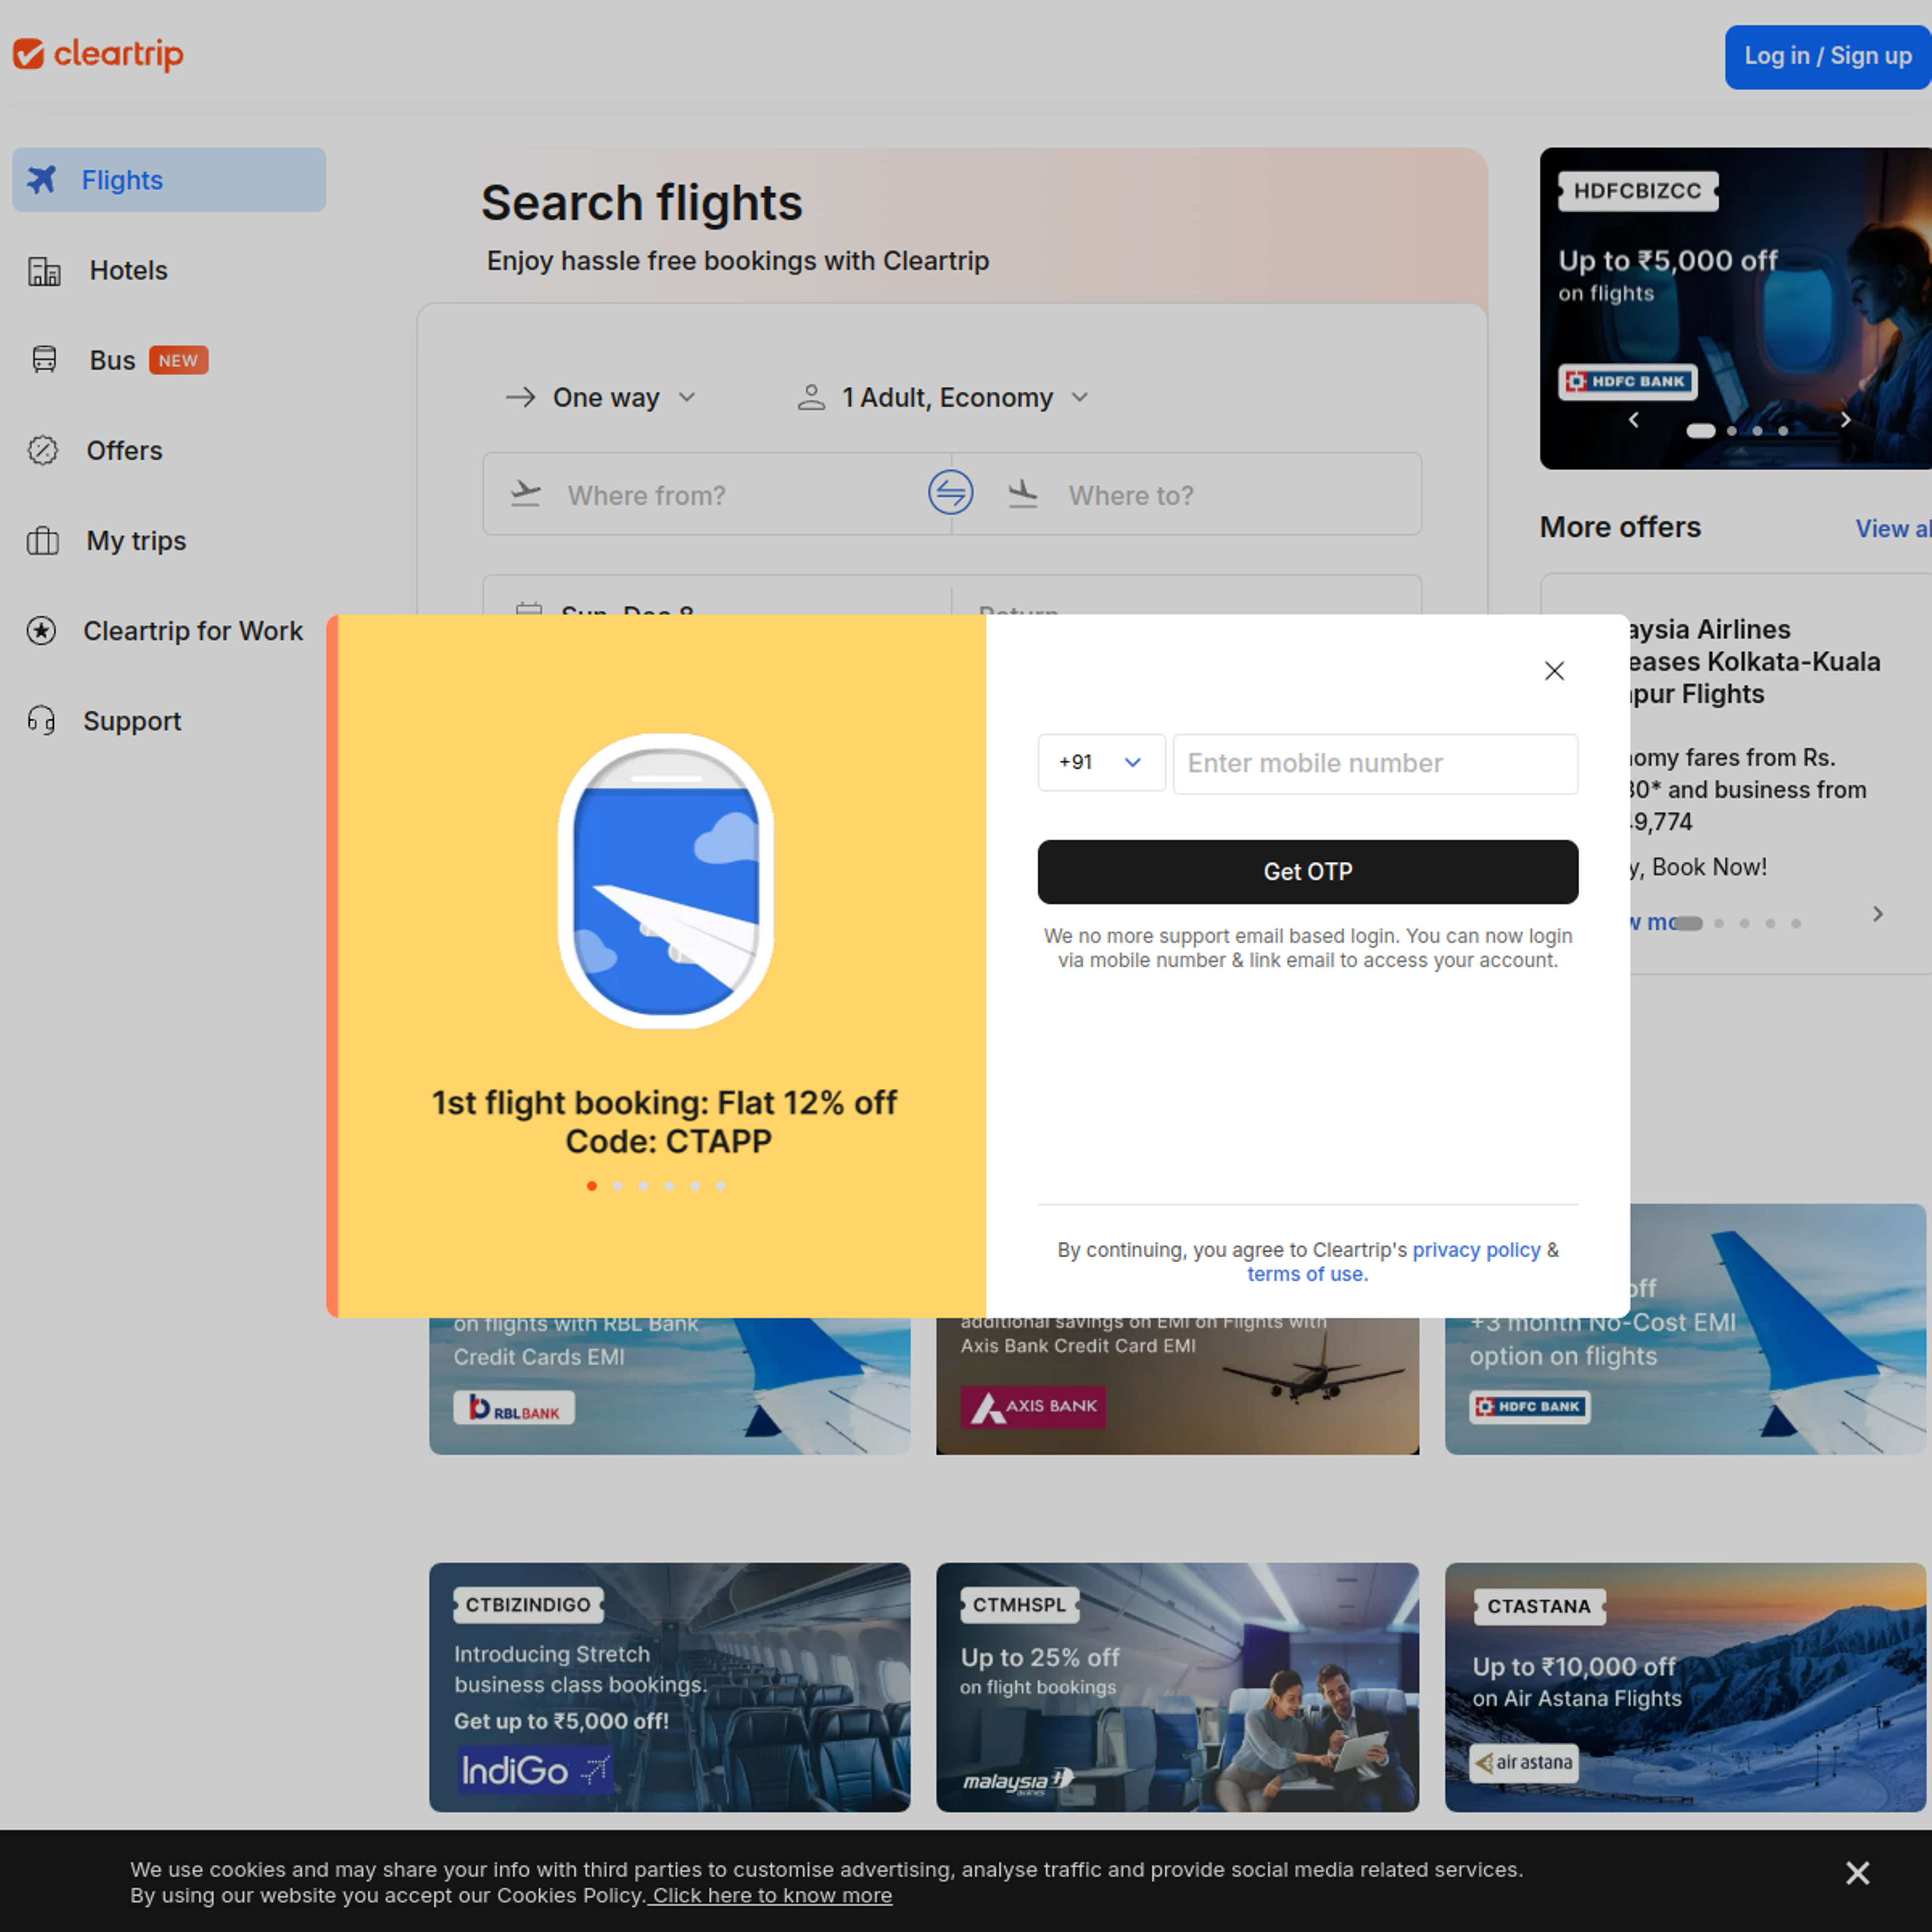The width and height of the screenshot is (1932, 1932).
Task: Click the AXIS BANK logo badge
Action: click(x=1033, y=1406)
